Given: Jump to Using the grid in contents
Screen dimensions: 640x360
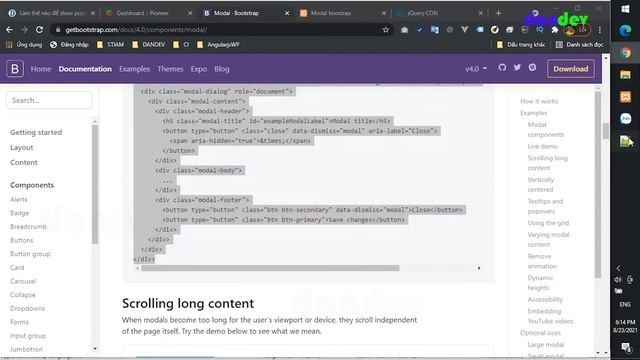Looking at the screenshot, I should 548,223.
